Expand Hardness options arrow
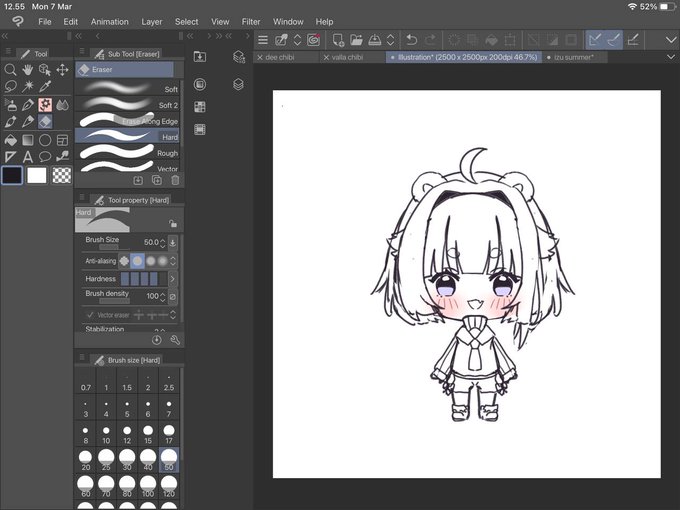This screenshot has height=510, width=680. [x=173, y=279]
